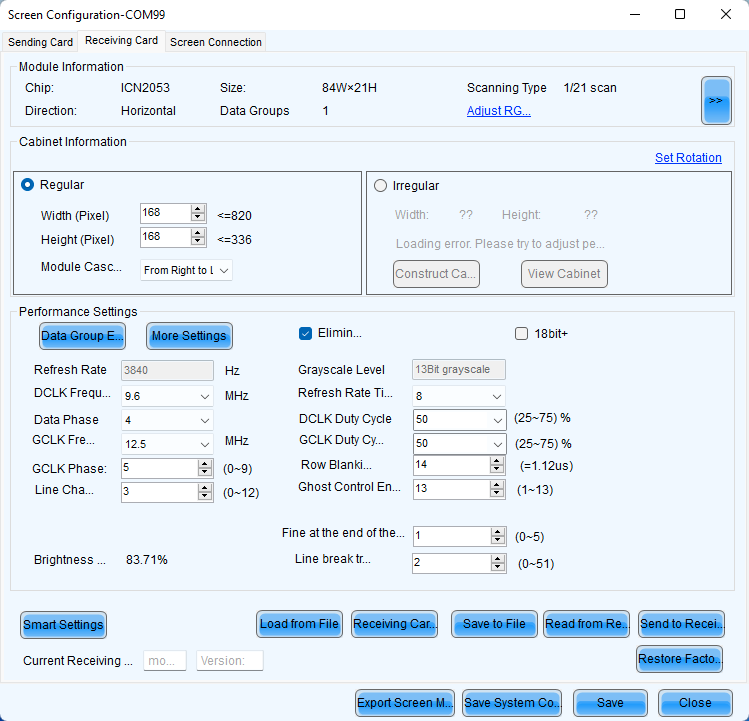The height and width of the screenshot is (721, 749).
Task: Uncheck the Eliminate checkbox
Action: [306, 333]
